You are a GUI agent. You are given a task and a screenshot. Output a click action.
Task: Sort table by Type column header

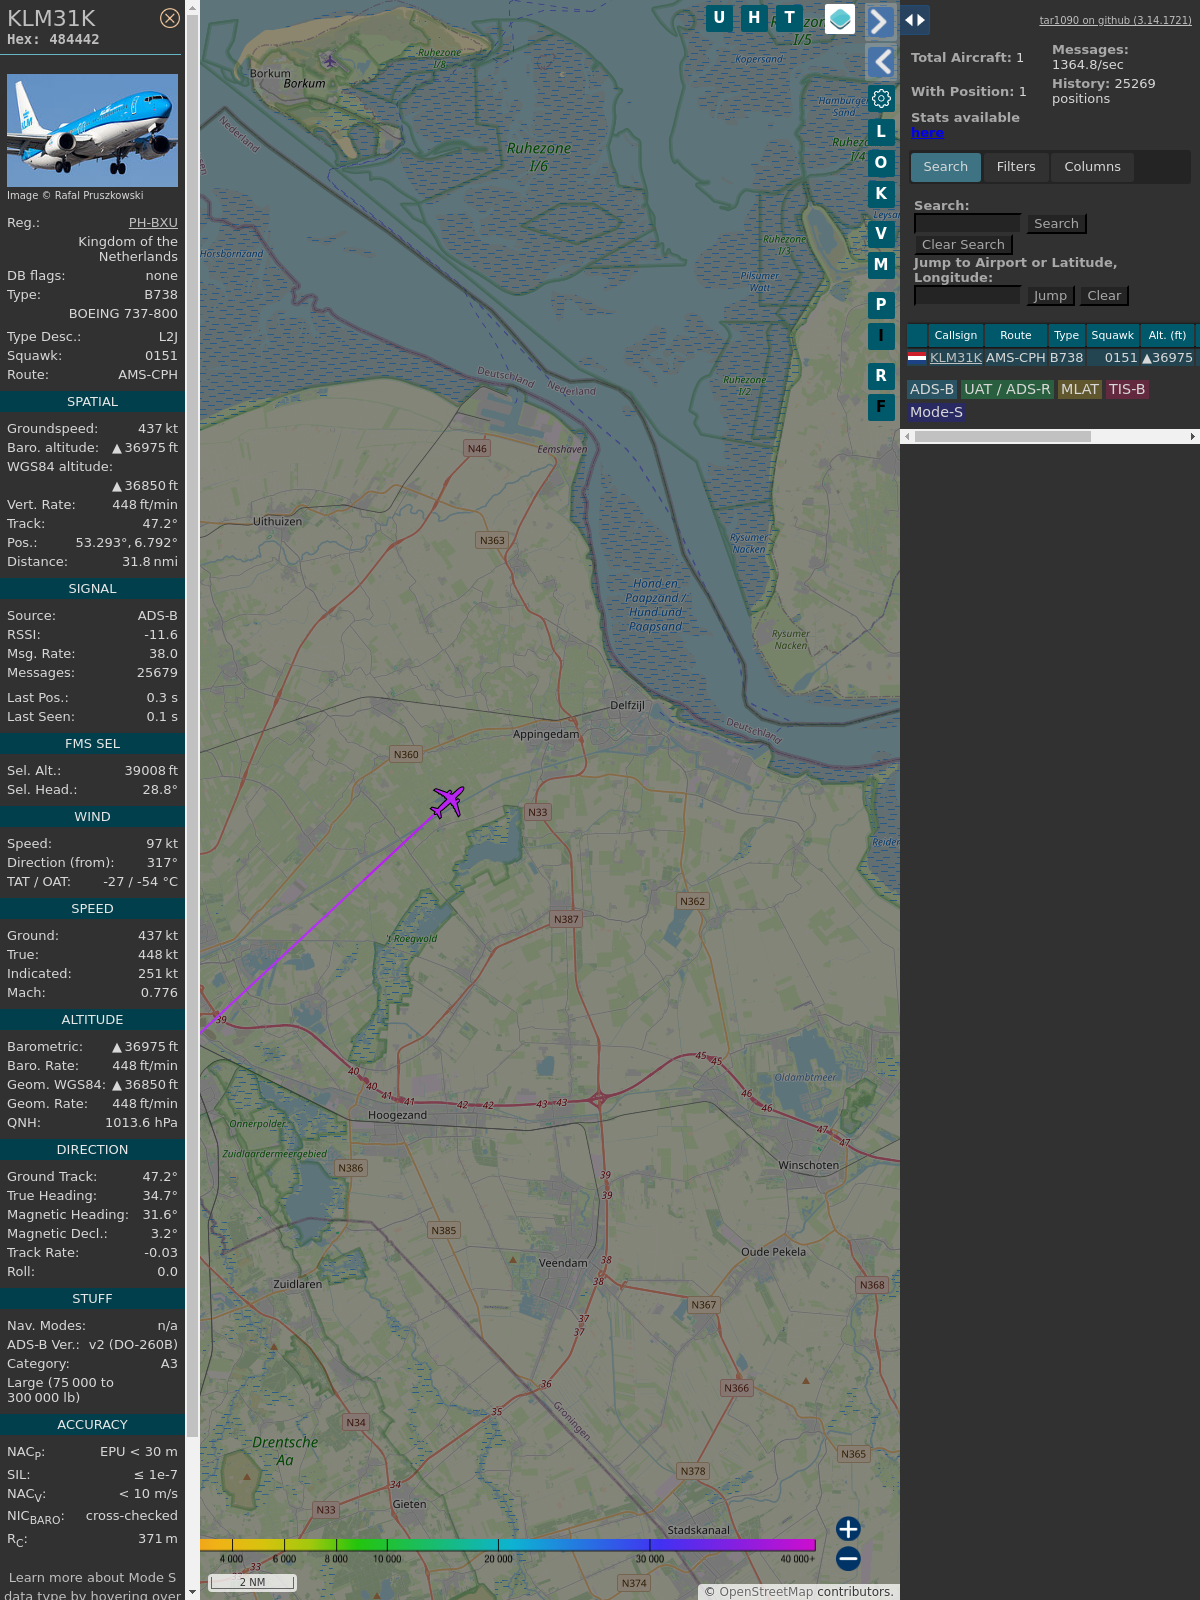coord(1066,336)
